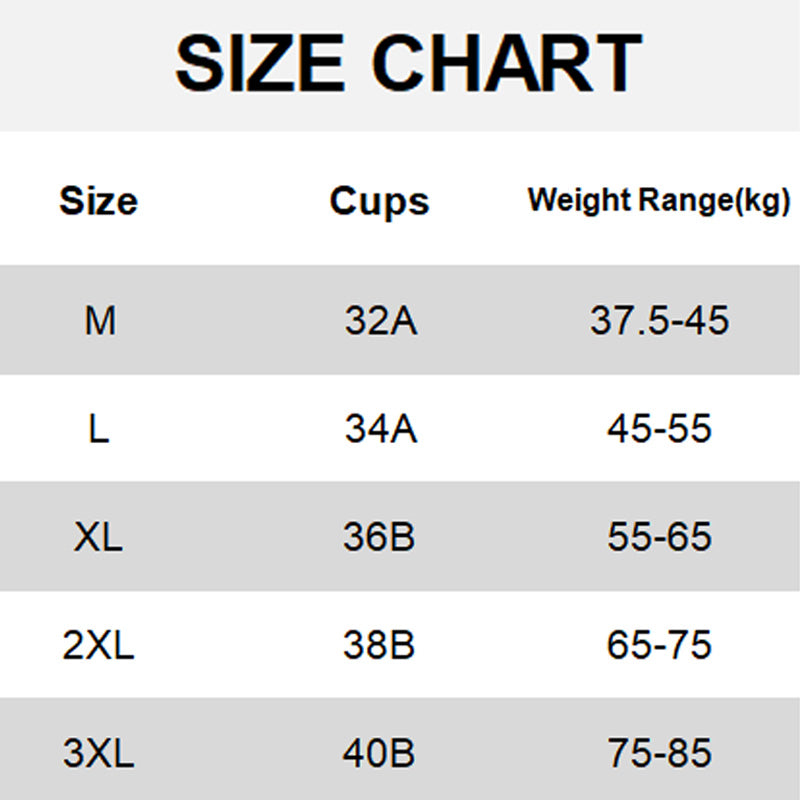This screenshot has height=800, width=800.
Task: Click the 36B cup value
Action: 379,537
